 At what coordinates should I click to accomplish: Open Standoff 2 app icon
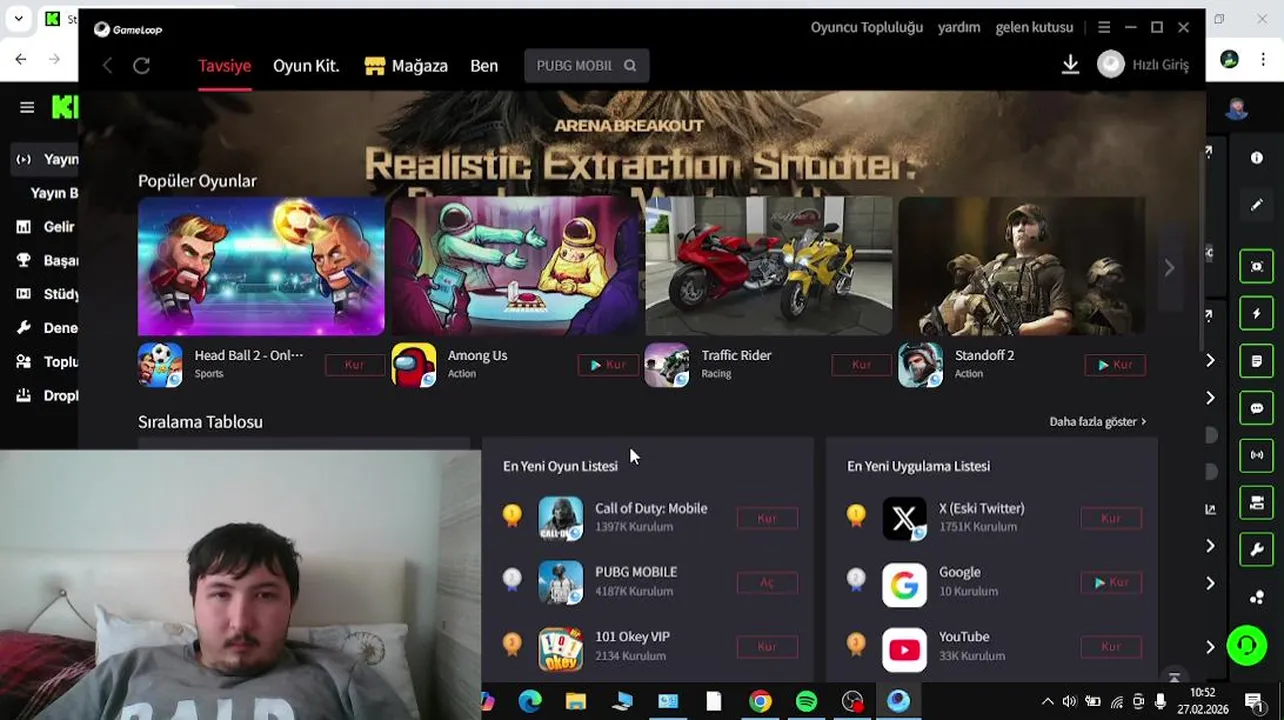(x=920, y=364)
